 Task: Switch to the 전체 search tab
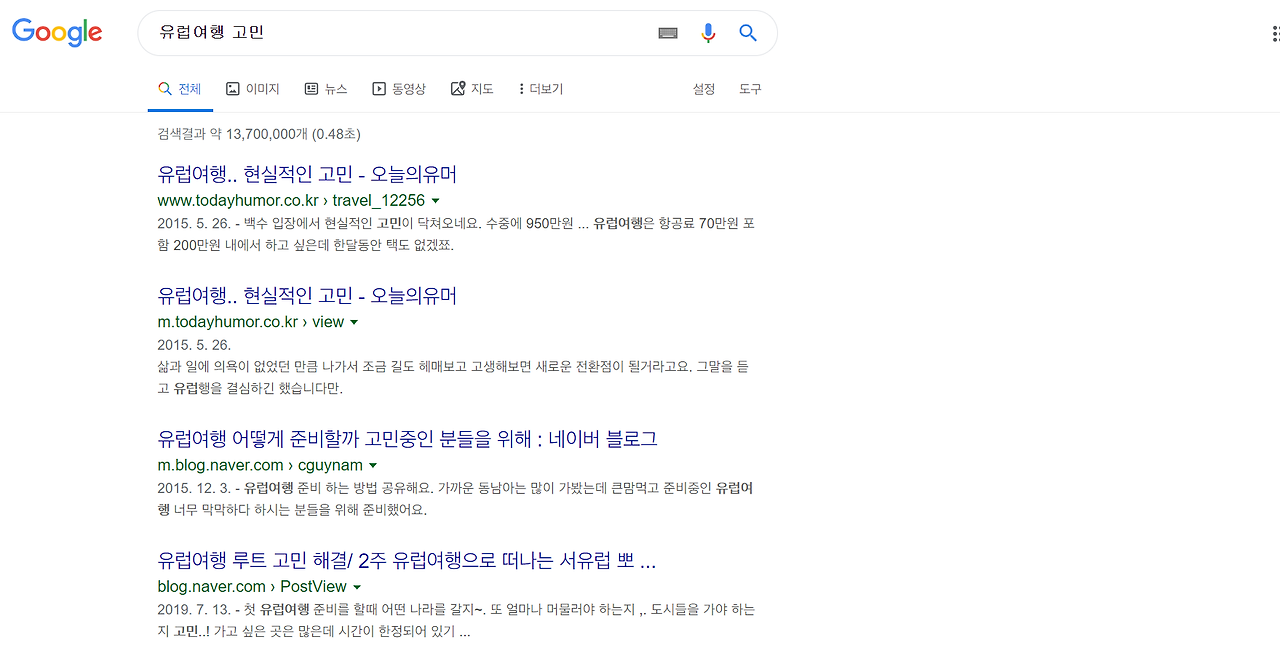179,88
